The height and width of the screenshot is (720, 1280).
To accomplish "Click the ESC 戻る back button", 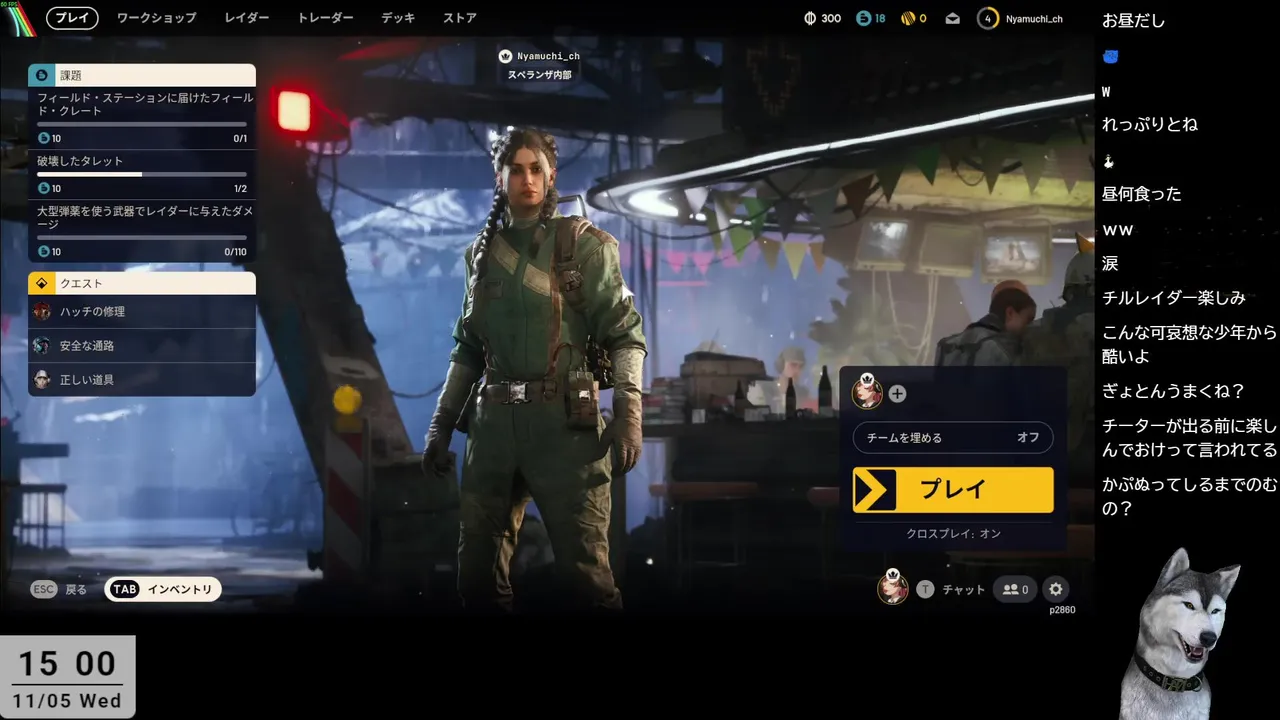I will [x=59, y=589].
